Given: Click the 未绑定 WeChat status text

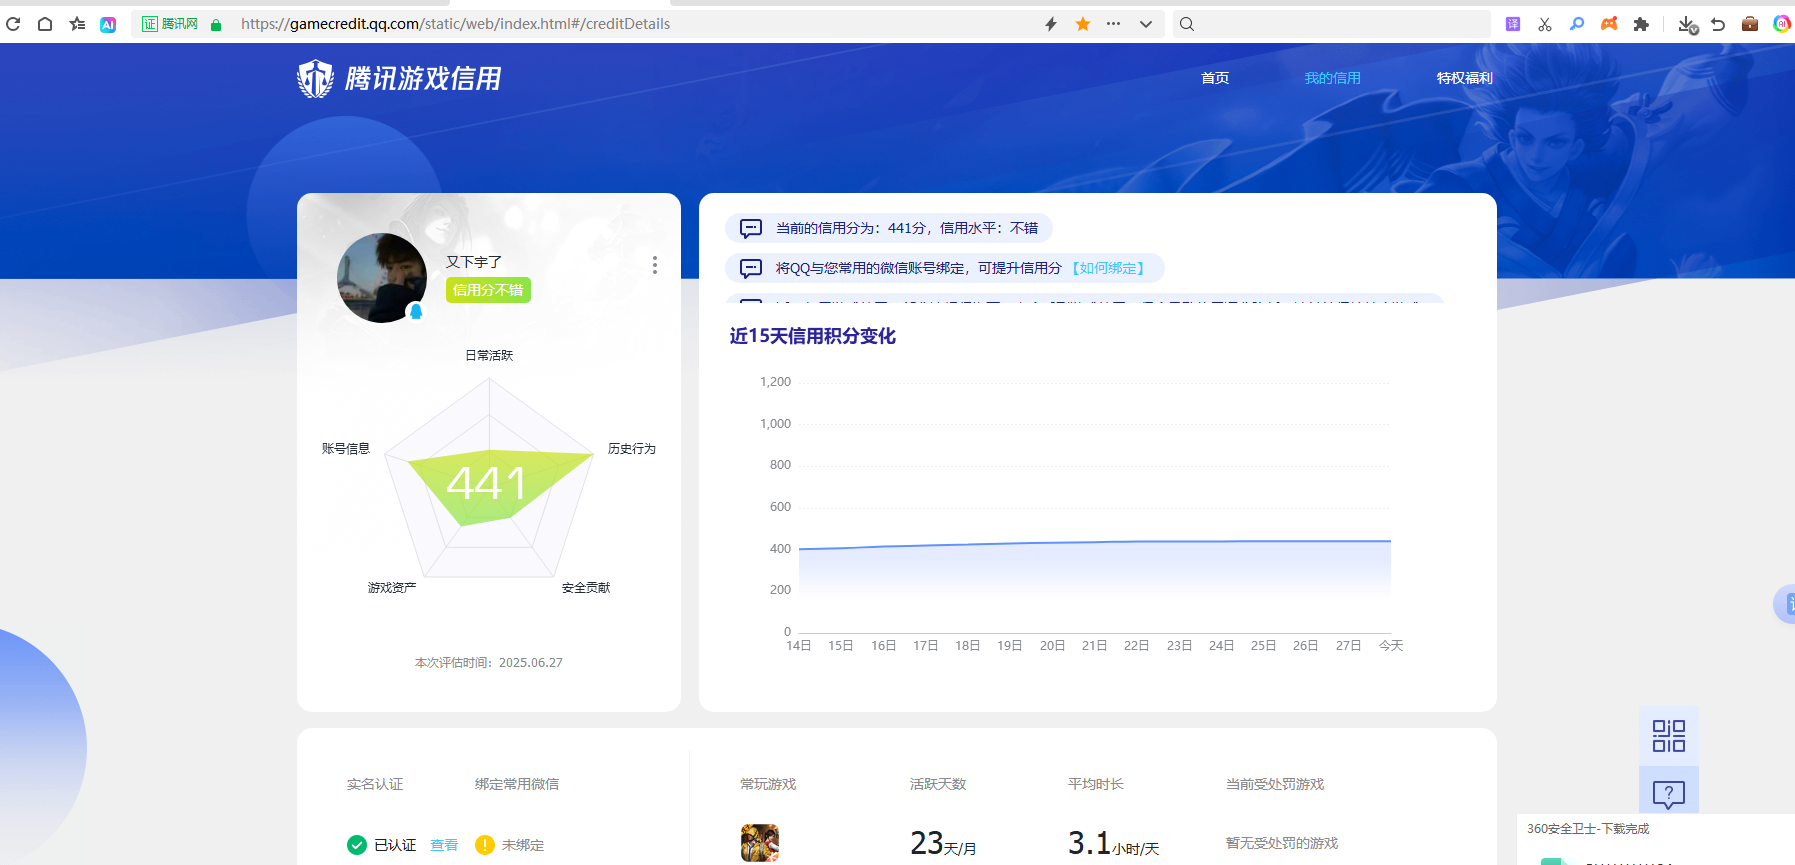Looking at the screenshot, I should tap(523, 845).
